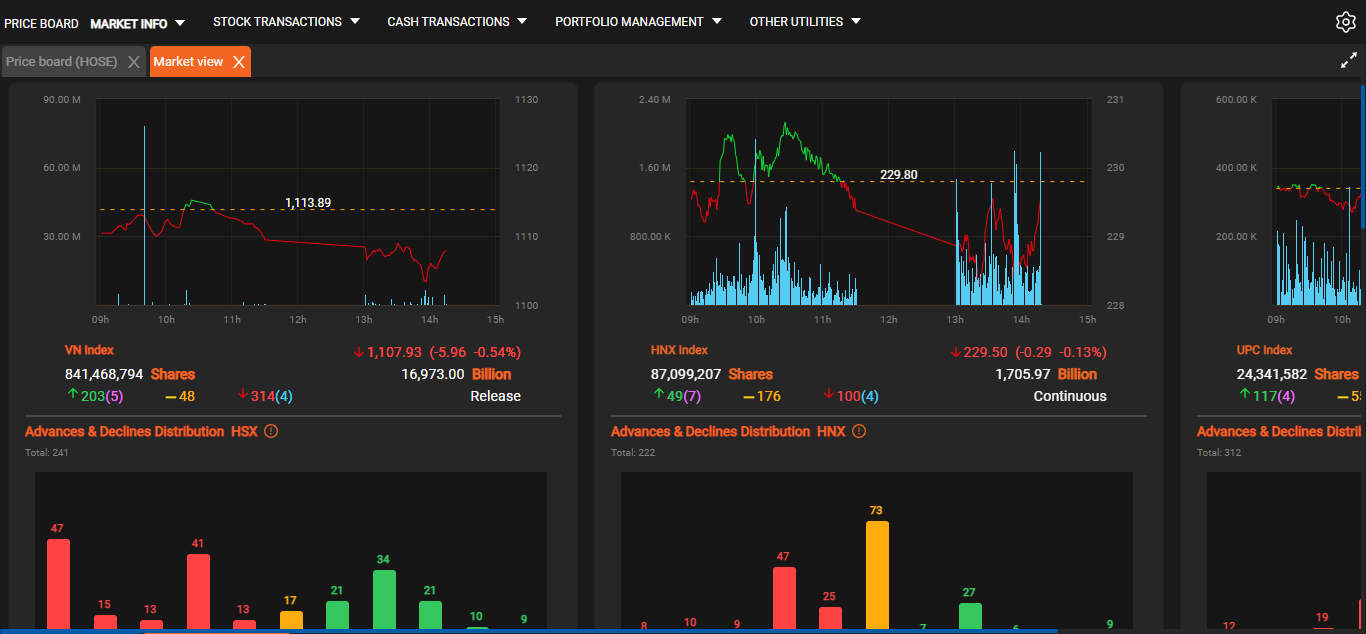Click the VN Index red down arrow

[359, 352]
